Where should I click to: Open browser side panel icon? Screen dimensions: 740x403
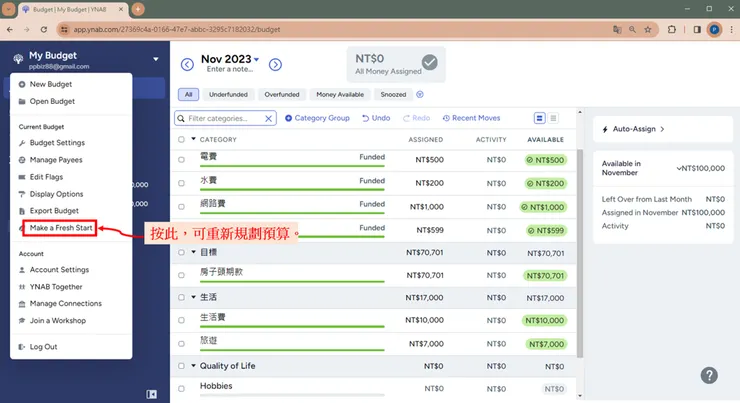coord(697,29)
